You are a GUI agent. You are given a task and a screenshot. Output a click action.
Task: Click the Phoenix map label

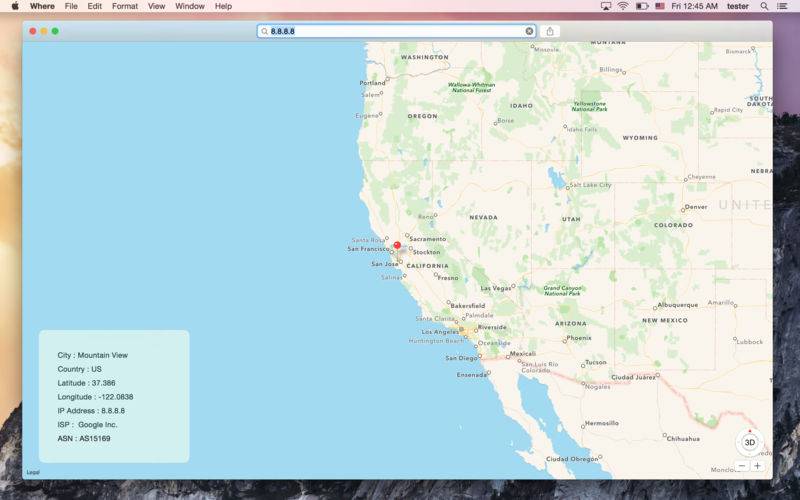[579, 338]
